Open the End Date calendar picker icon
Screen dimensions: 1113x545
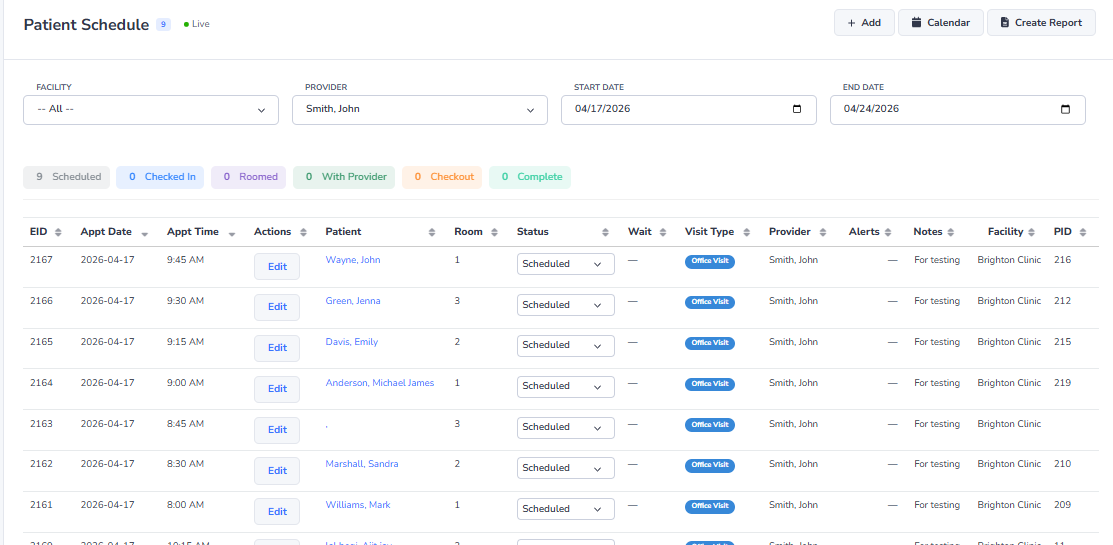pyautogui.click(x=1066, y=110)
